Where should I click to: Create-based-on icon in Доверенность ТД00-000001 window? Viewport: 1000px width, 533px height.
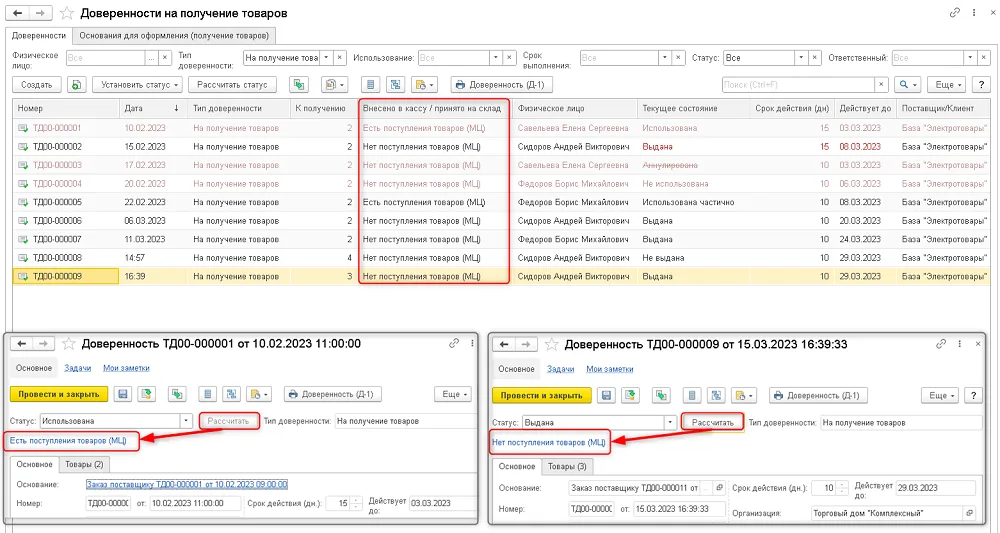tap(177, 395)
